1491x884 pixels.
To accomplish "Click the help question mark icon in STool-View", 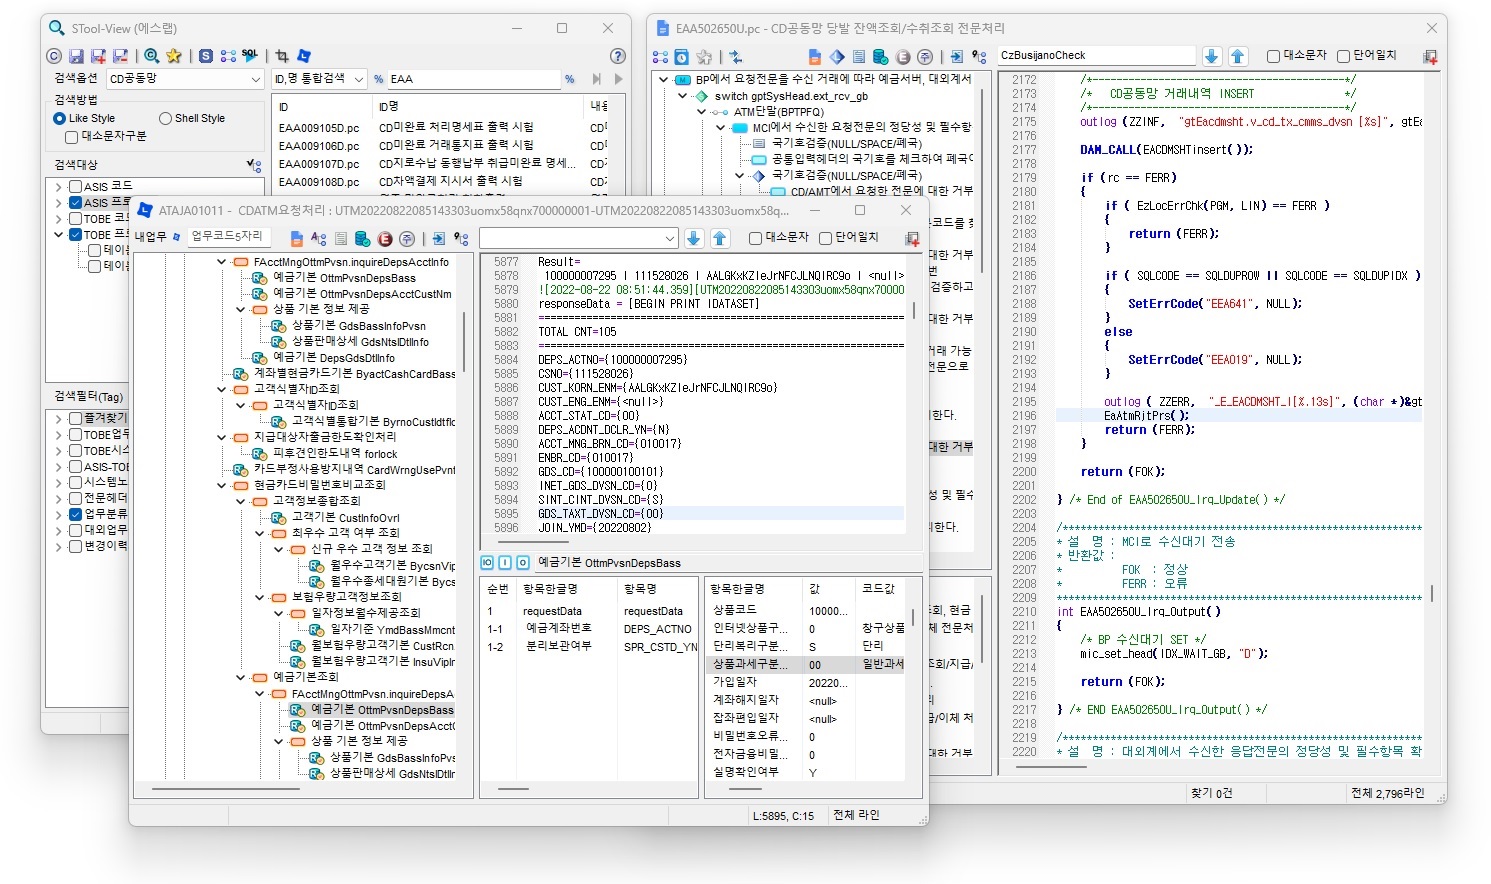I will coord(618,56).
